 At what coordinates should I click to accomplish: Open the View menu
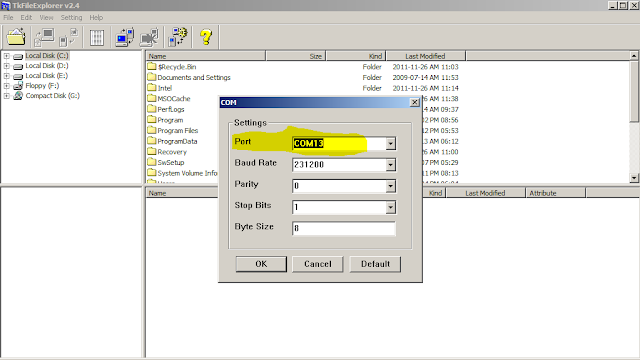46,18
